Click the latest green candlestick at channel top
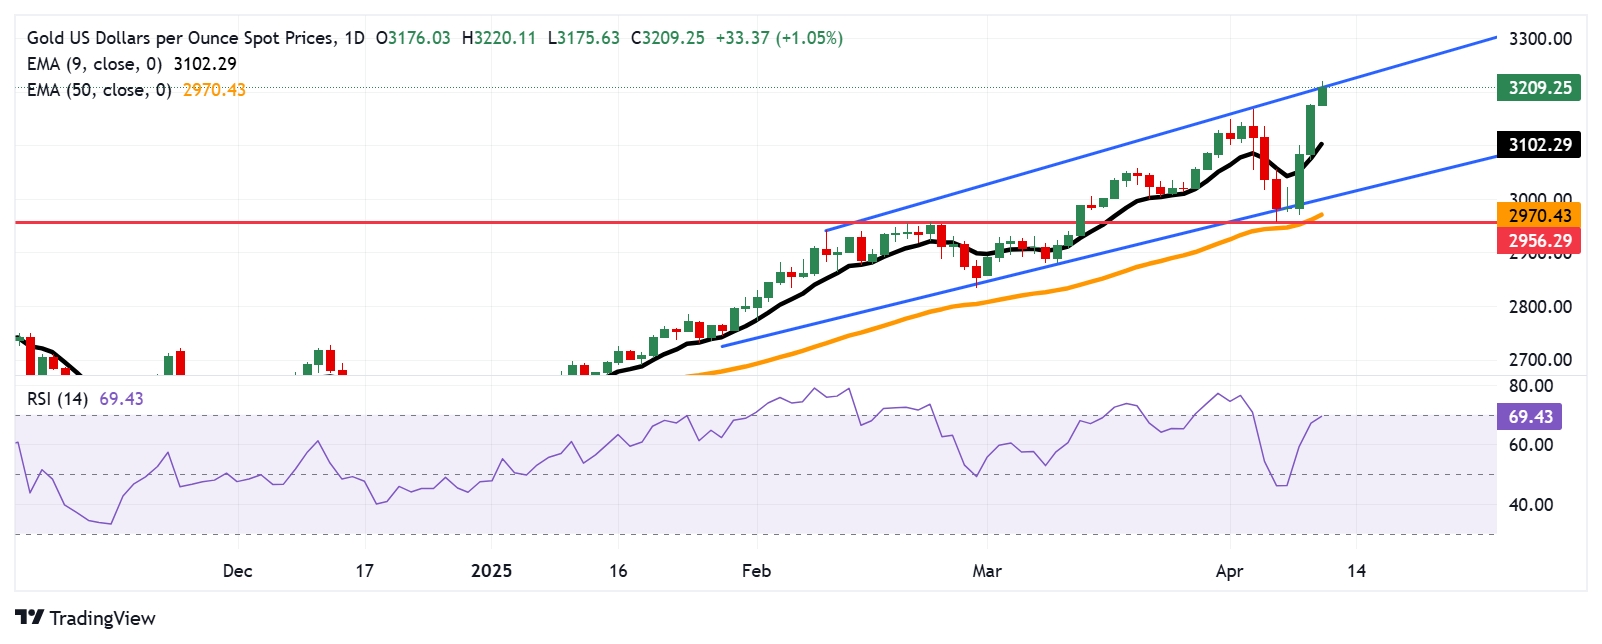This screenshot has width=1602, height=644. (x=1322, y=95)
